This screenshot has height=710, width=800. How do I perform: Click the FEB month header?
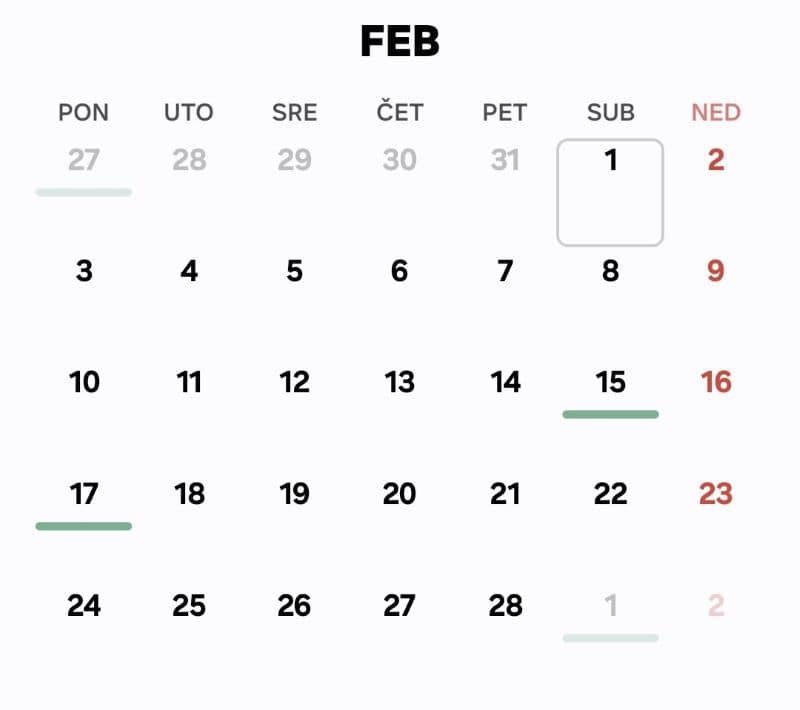tap(400, 42)
